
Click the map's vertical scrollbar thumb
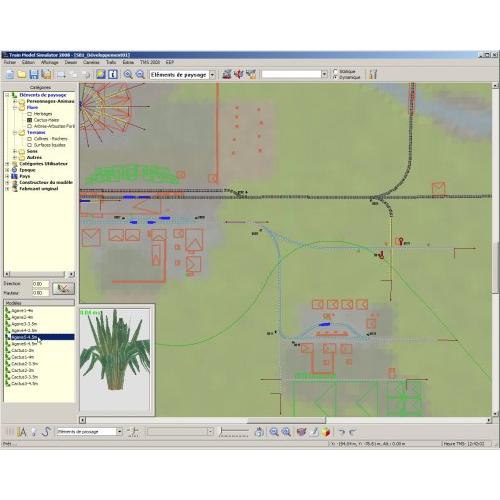tap(495, 268)
